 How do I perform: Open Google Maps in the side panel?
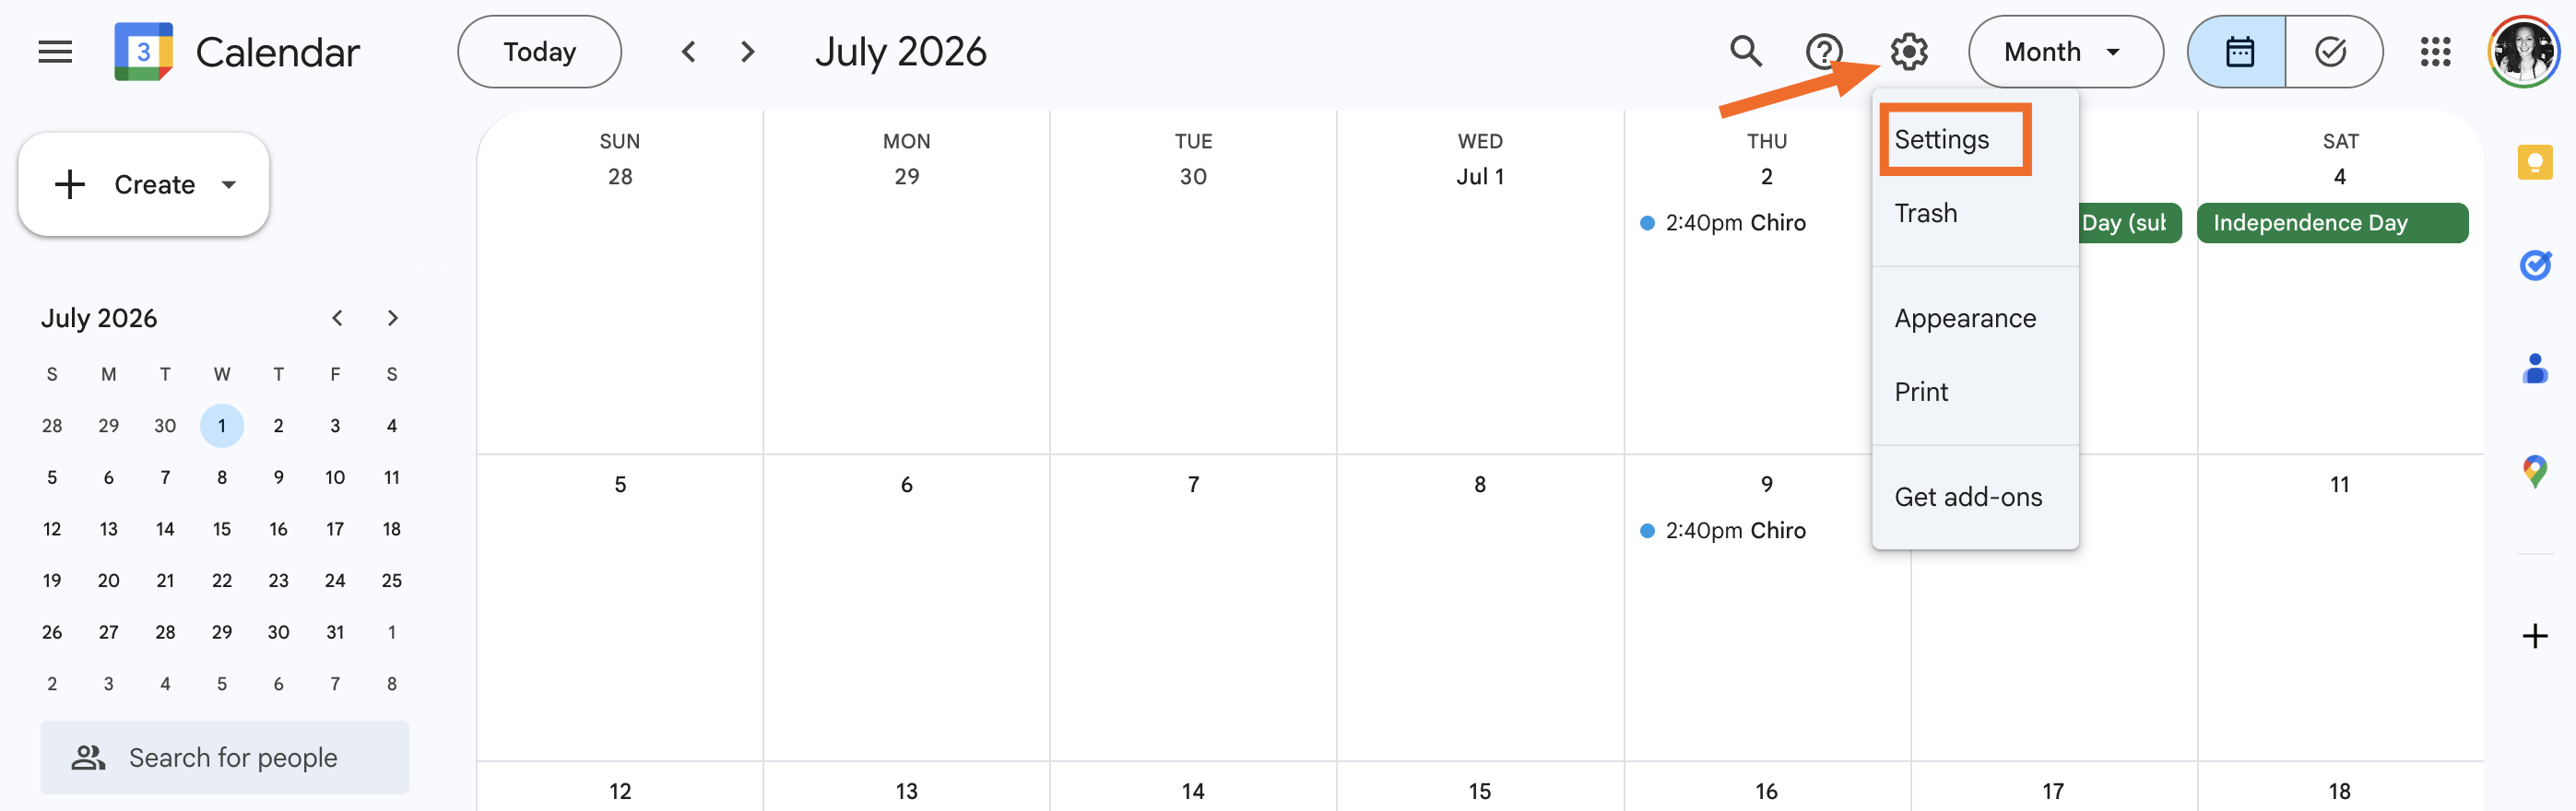2536,470
